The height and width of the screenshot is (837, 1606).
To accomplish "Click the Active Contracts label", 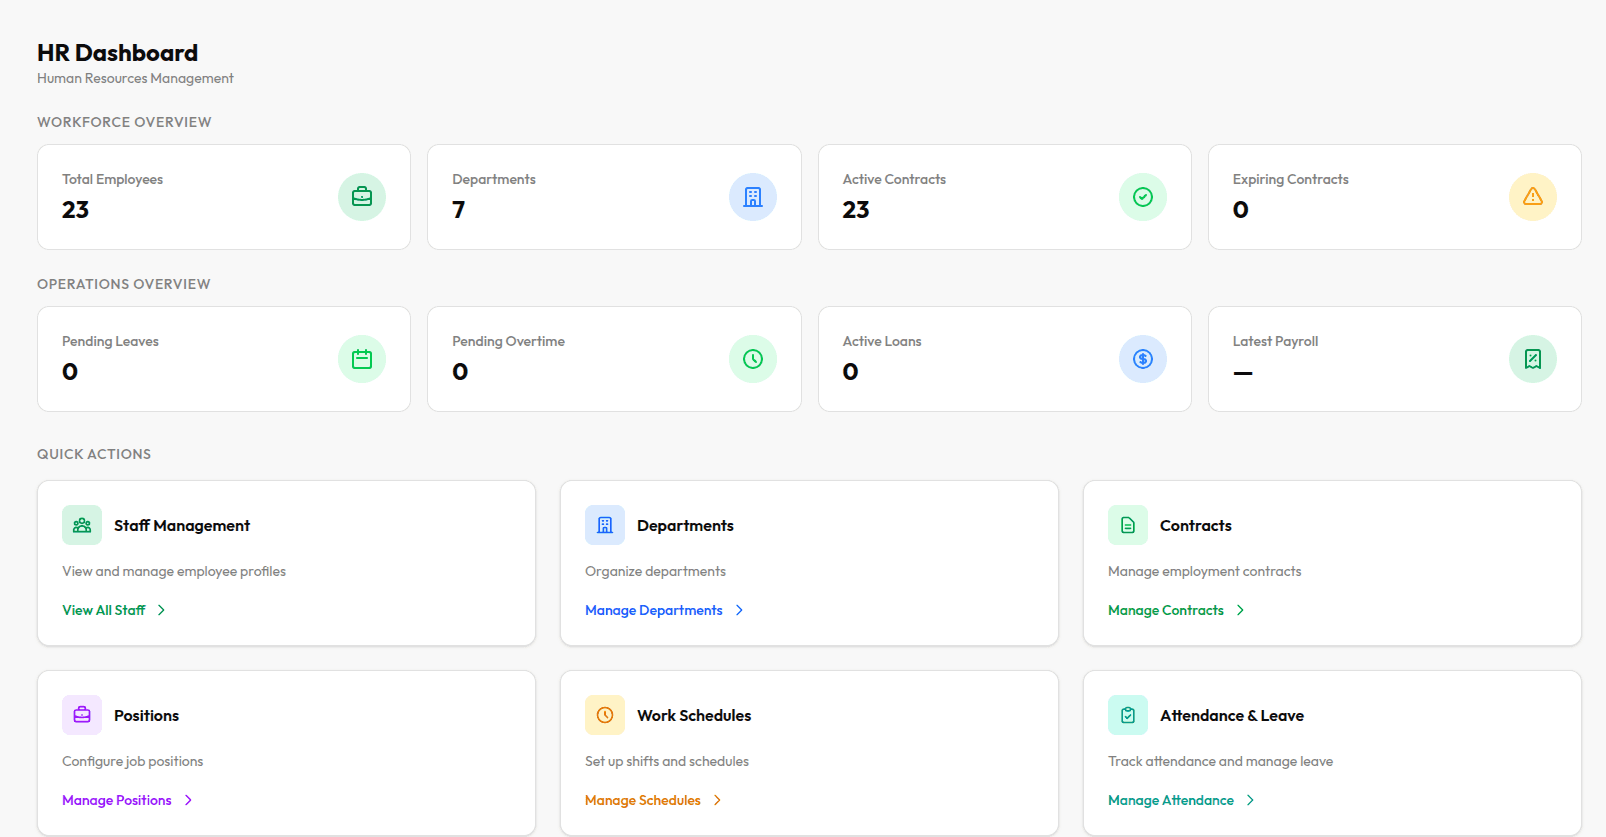I will point(894,179).
